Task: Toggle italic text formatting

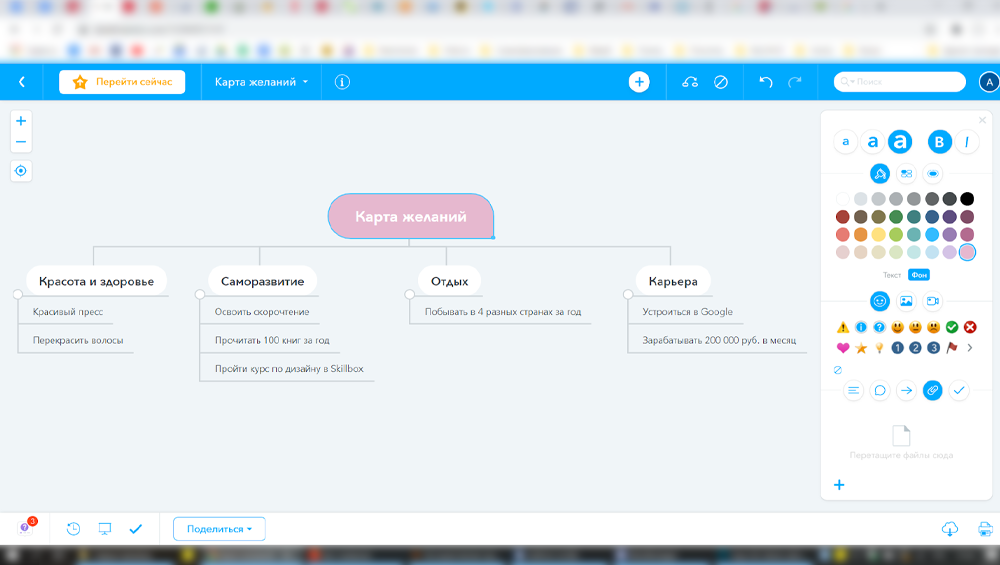Action: pyautogui.click(x=967, y=143)
